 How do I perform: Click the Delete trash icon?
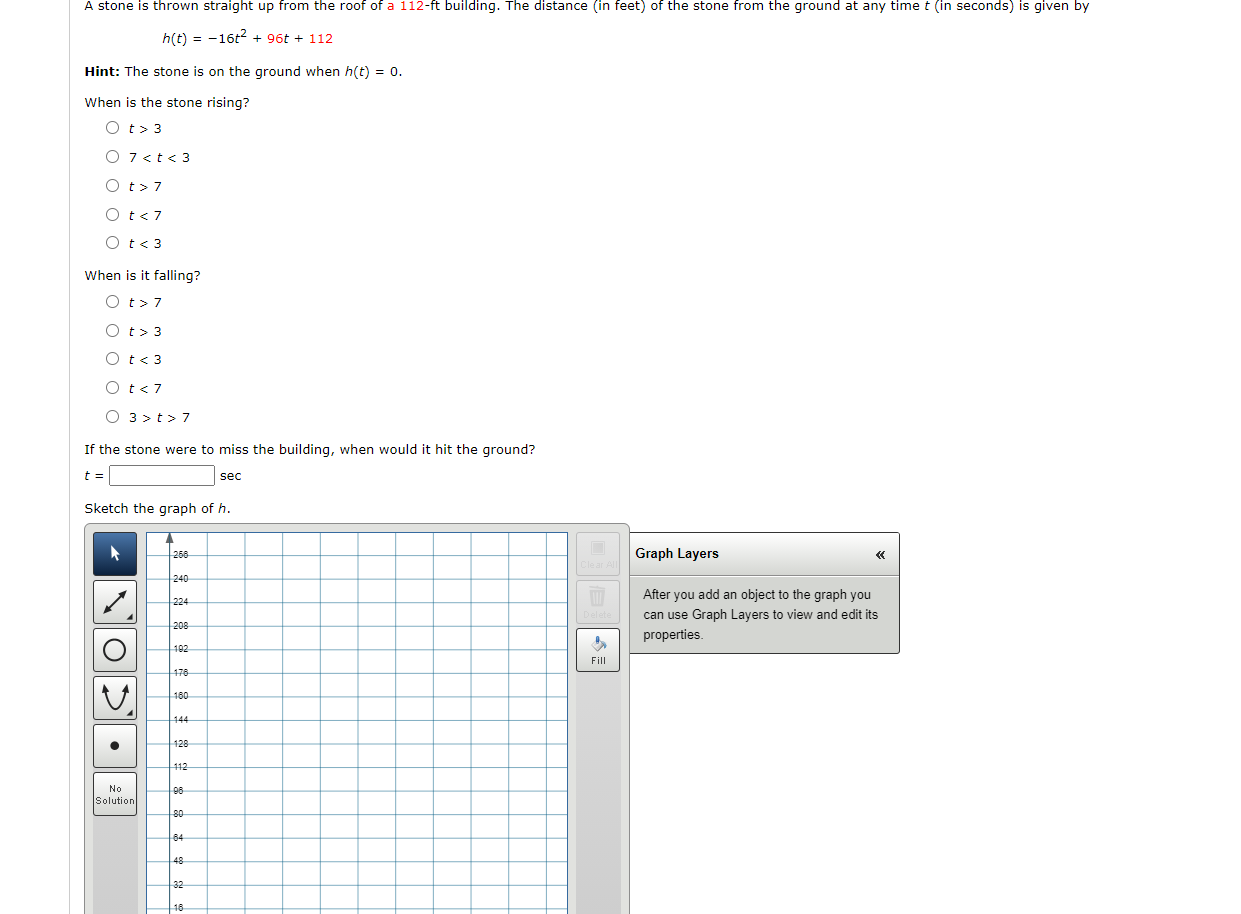(x=598, y=602)
